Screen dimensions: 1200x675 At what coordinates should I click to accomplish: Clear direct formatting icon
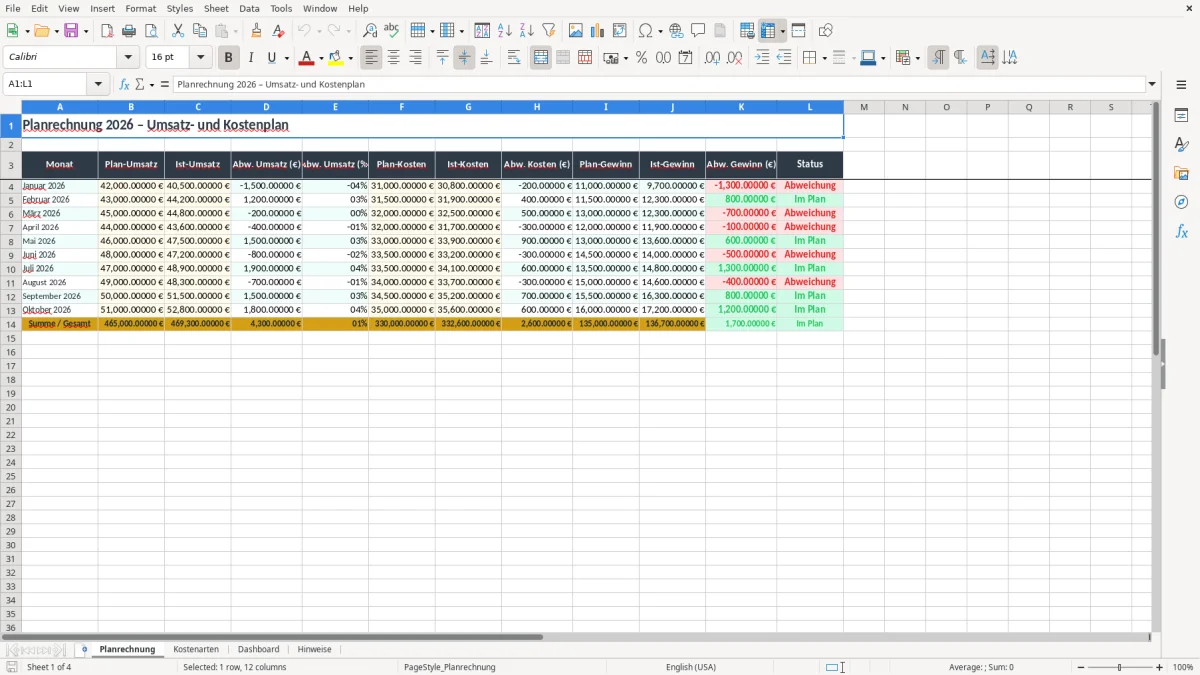pyautogui.click(x=278, y=31)
